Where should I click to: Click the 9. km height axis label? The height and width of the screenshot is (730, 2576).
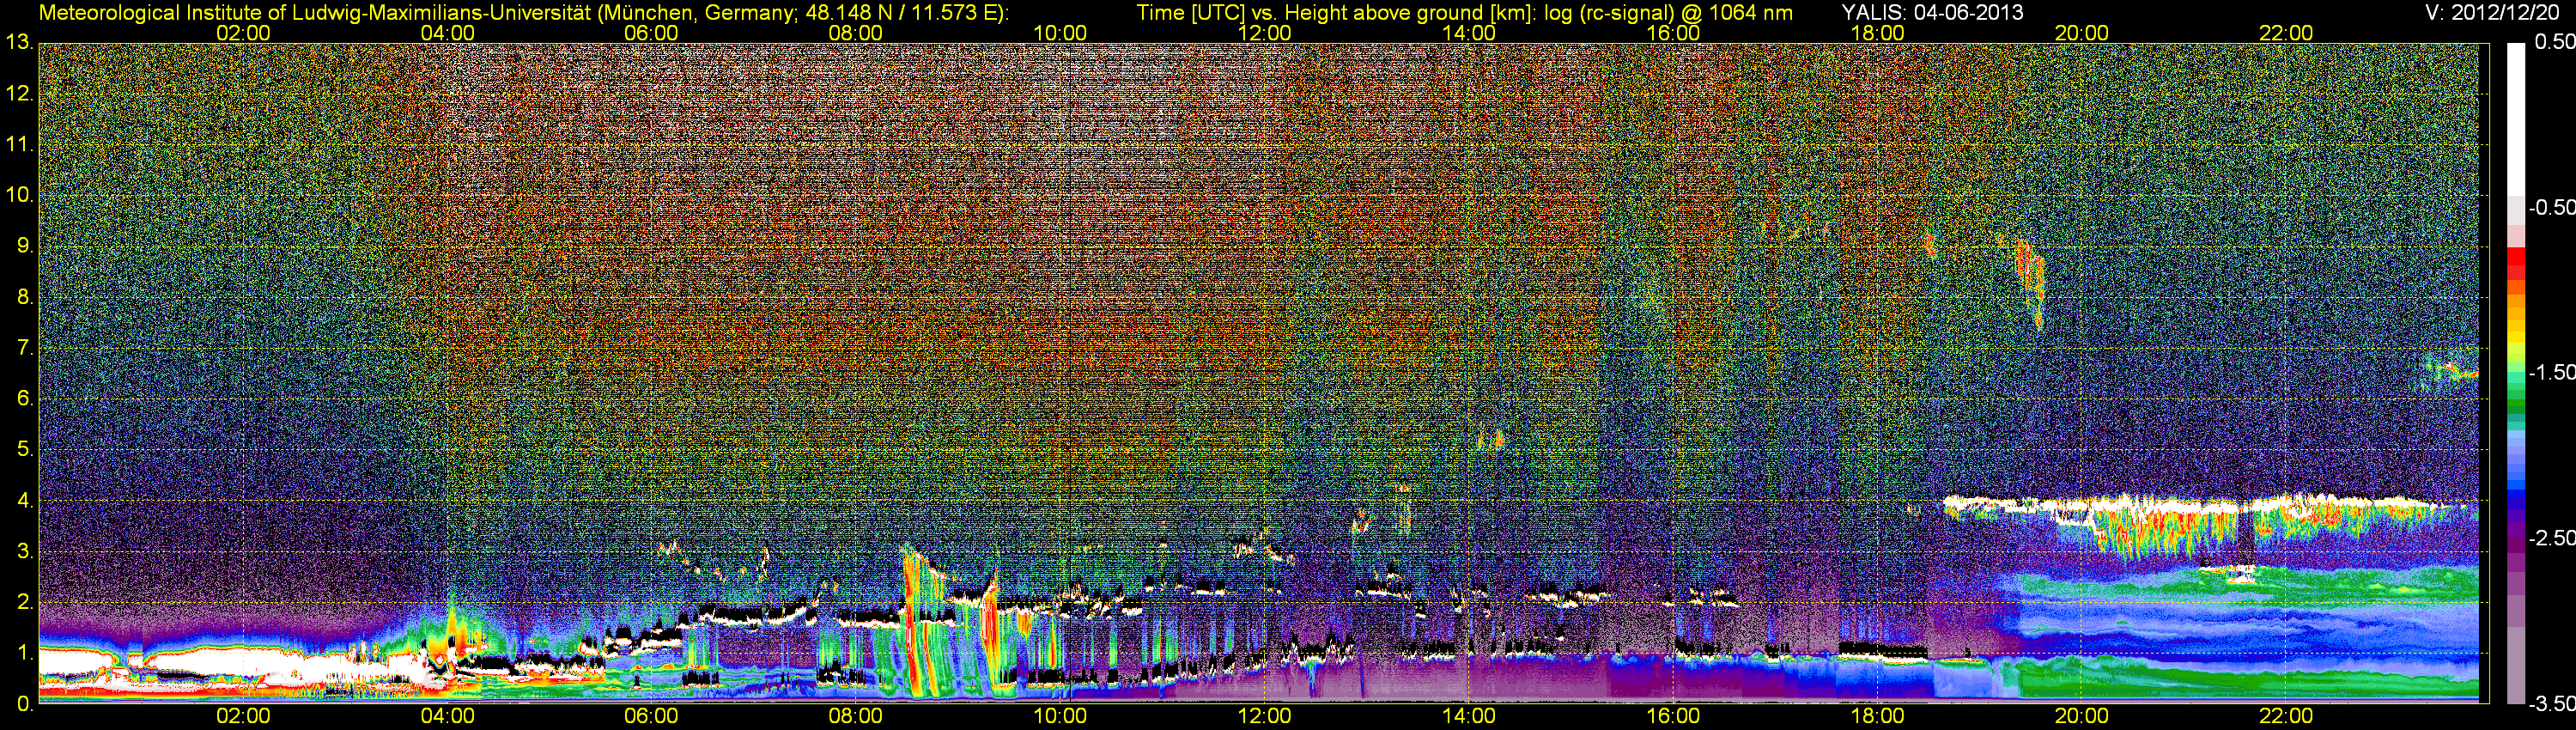point(25,246)
